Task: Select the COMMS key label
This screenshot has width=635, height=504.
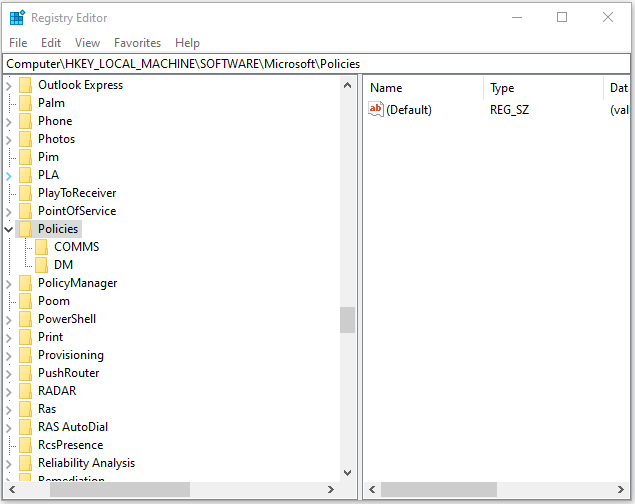Action: 77,247
